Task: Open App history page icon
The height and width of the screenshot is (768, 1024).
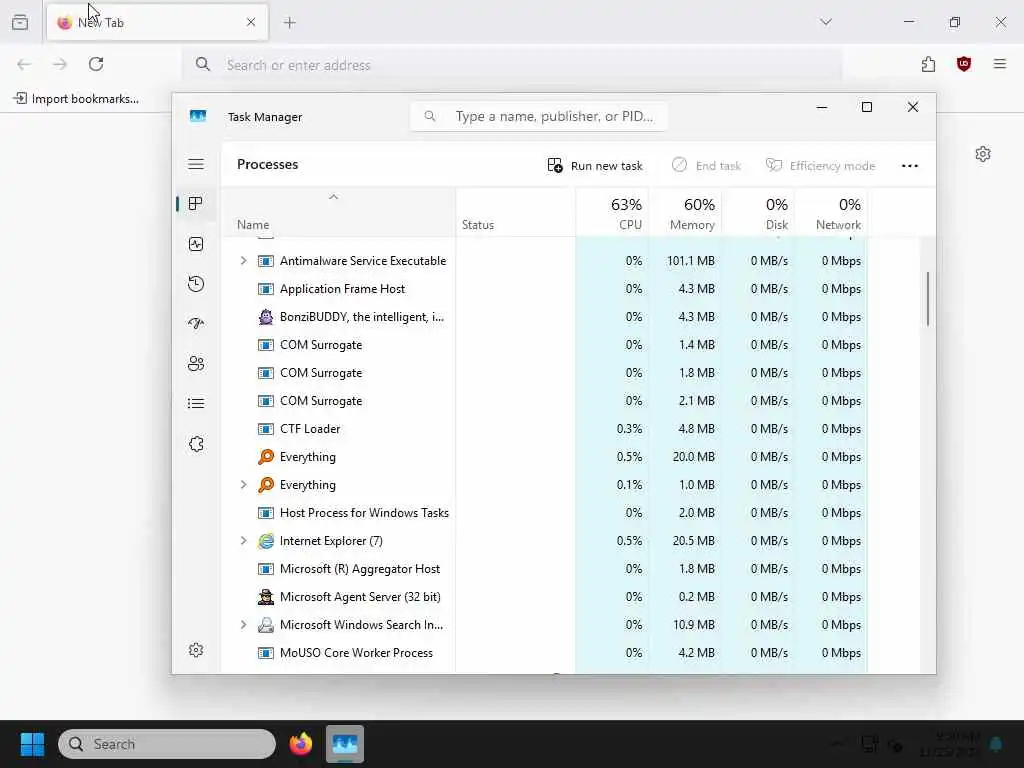Action: pyautogui.click(x=196, y=284)
